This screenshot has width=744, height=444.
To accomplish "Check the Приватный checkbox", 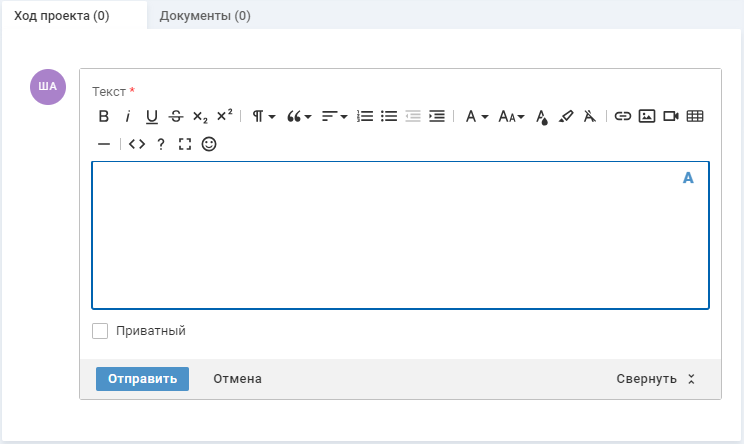I will pos(100,331).
